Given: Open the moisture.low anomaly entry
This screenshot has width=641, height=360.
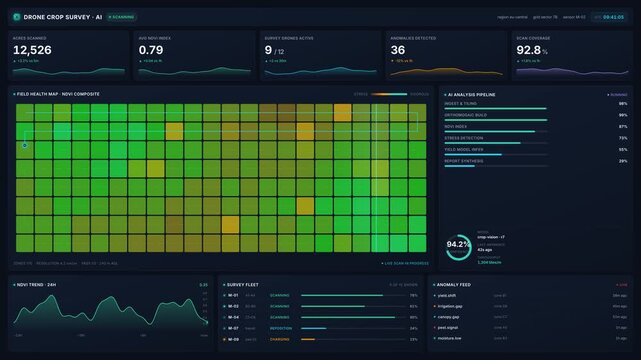Looking at the screenshot, I should pyautogui.click(x=530, y=338).
